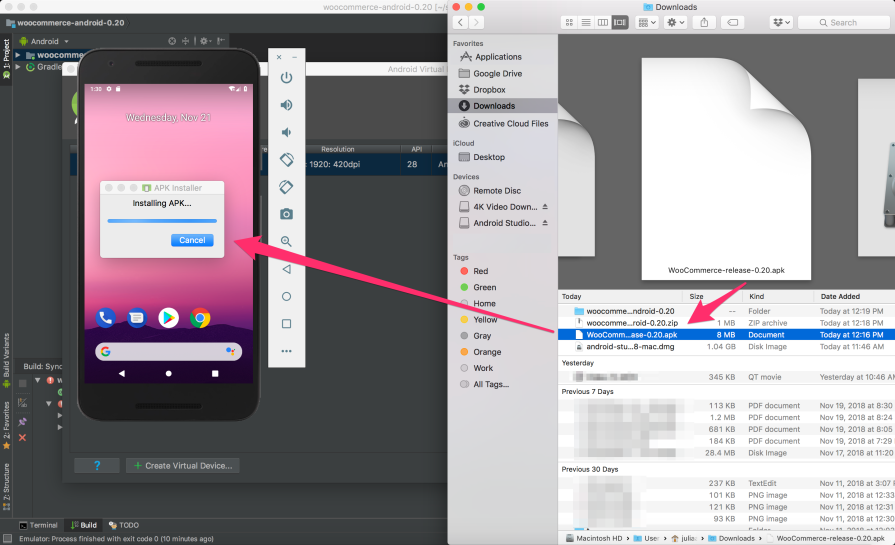Select the woocomme...ndroid-0.20 folder row
This screenshot has height=545, width=895.
click(726, 311)
